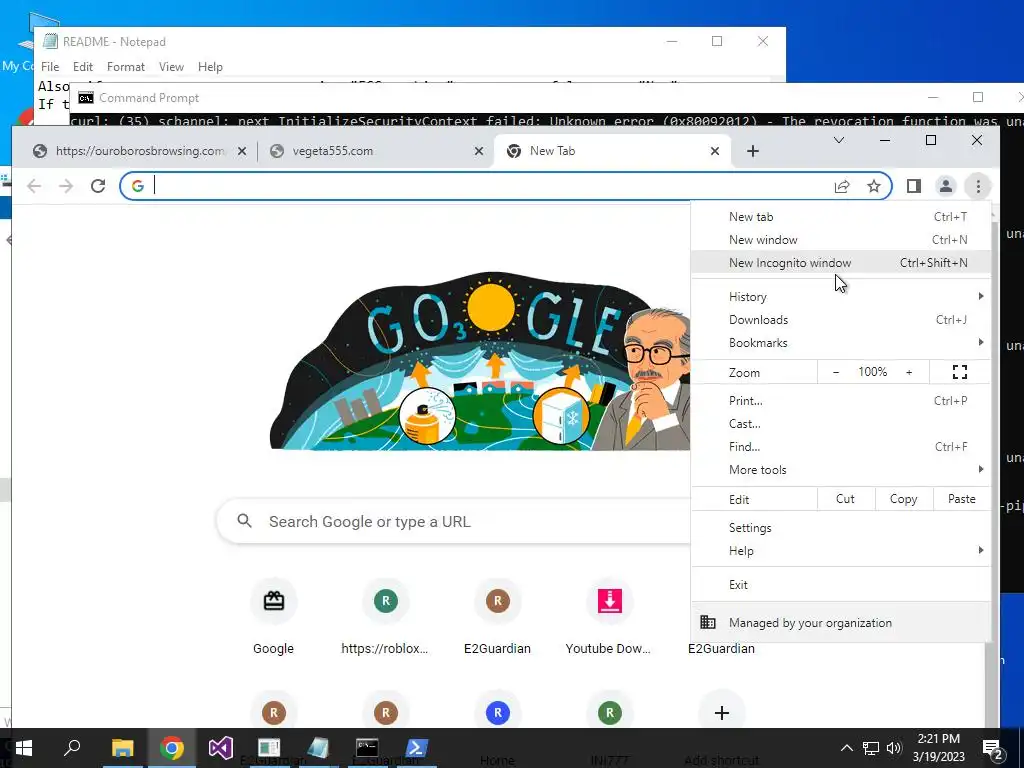
Task: Decrease zoom with the minus button
Action: click(x=835, y=372)
